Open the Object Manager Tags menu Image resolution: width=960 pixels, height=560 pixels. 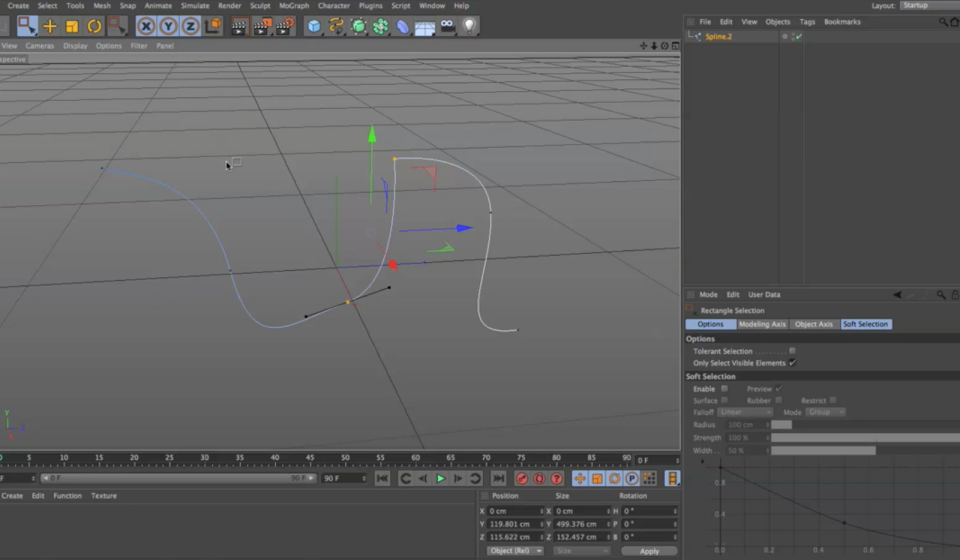[807, 22]
